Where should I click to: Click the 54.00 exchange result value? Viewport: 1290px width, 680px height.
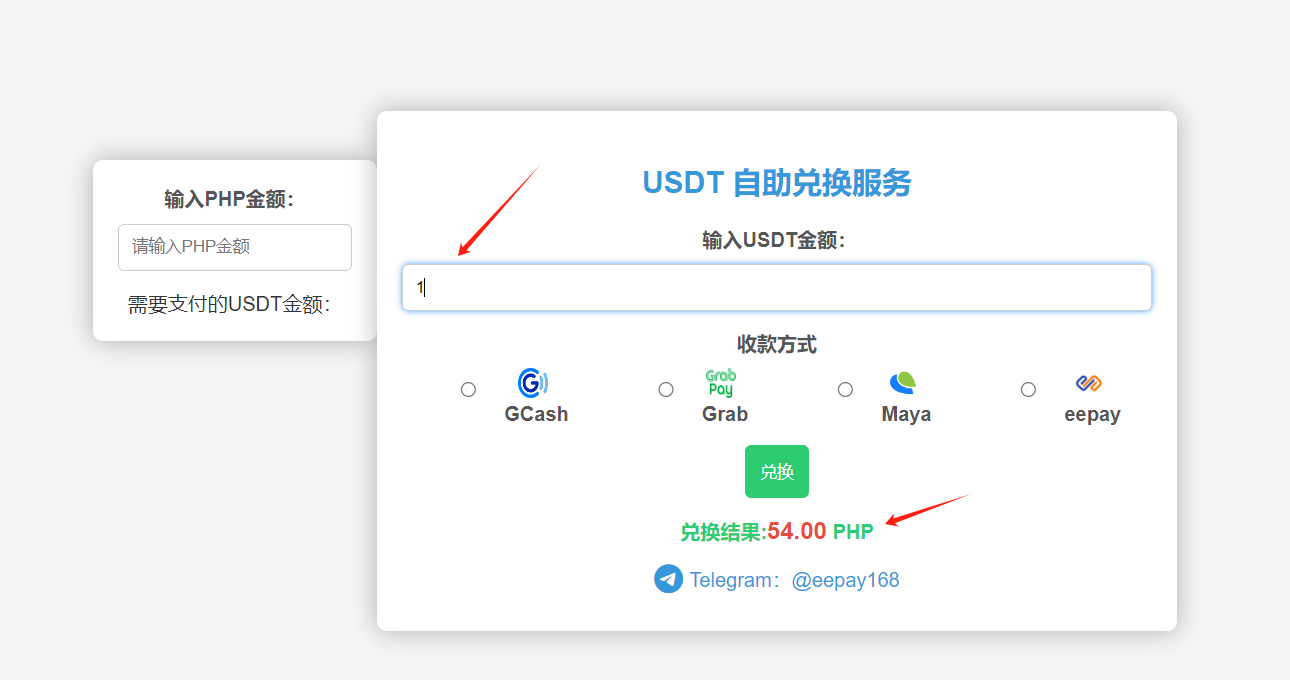tap(797, 531)
